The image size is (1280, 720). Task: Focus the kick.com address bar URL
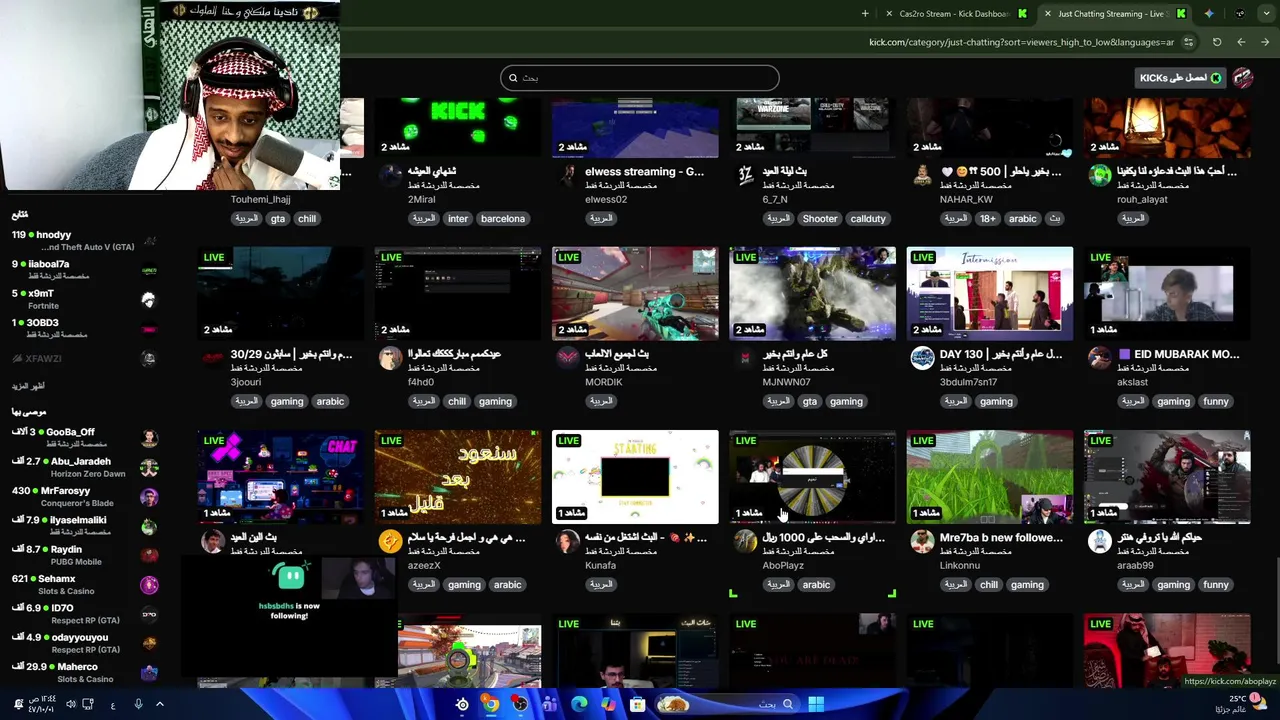pos(1021,42)
